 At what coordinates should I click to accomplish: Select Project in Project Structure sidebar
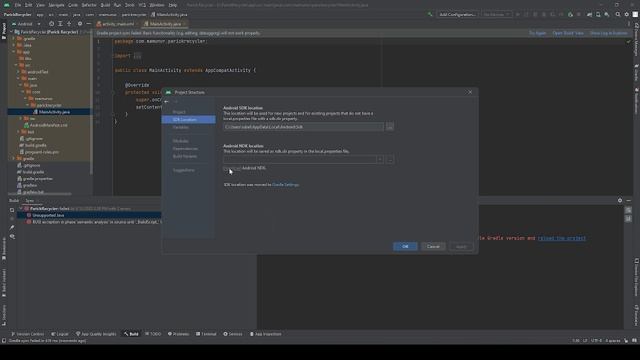click(x=179, y=112)
